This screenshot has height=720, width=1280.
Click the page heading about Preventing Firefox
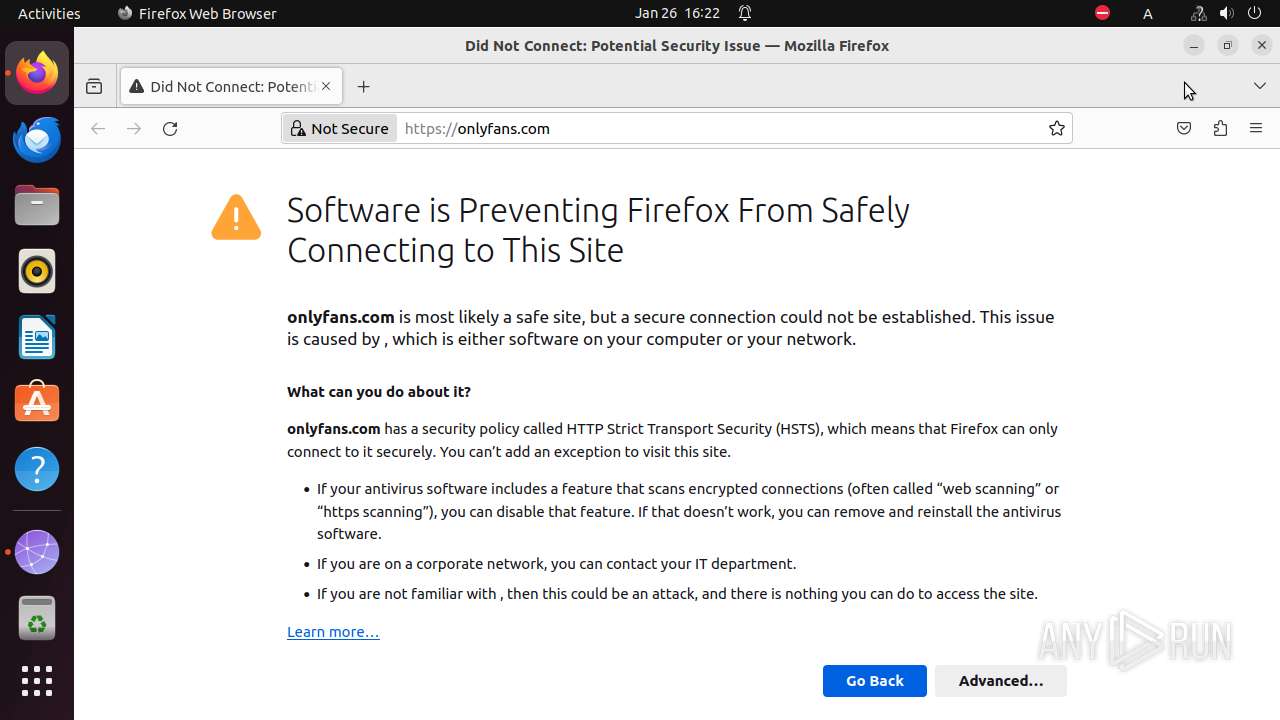(x=598, y=230)
